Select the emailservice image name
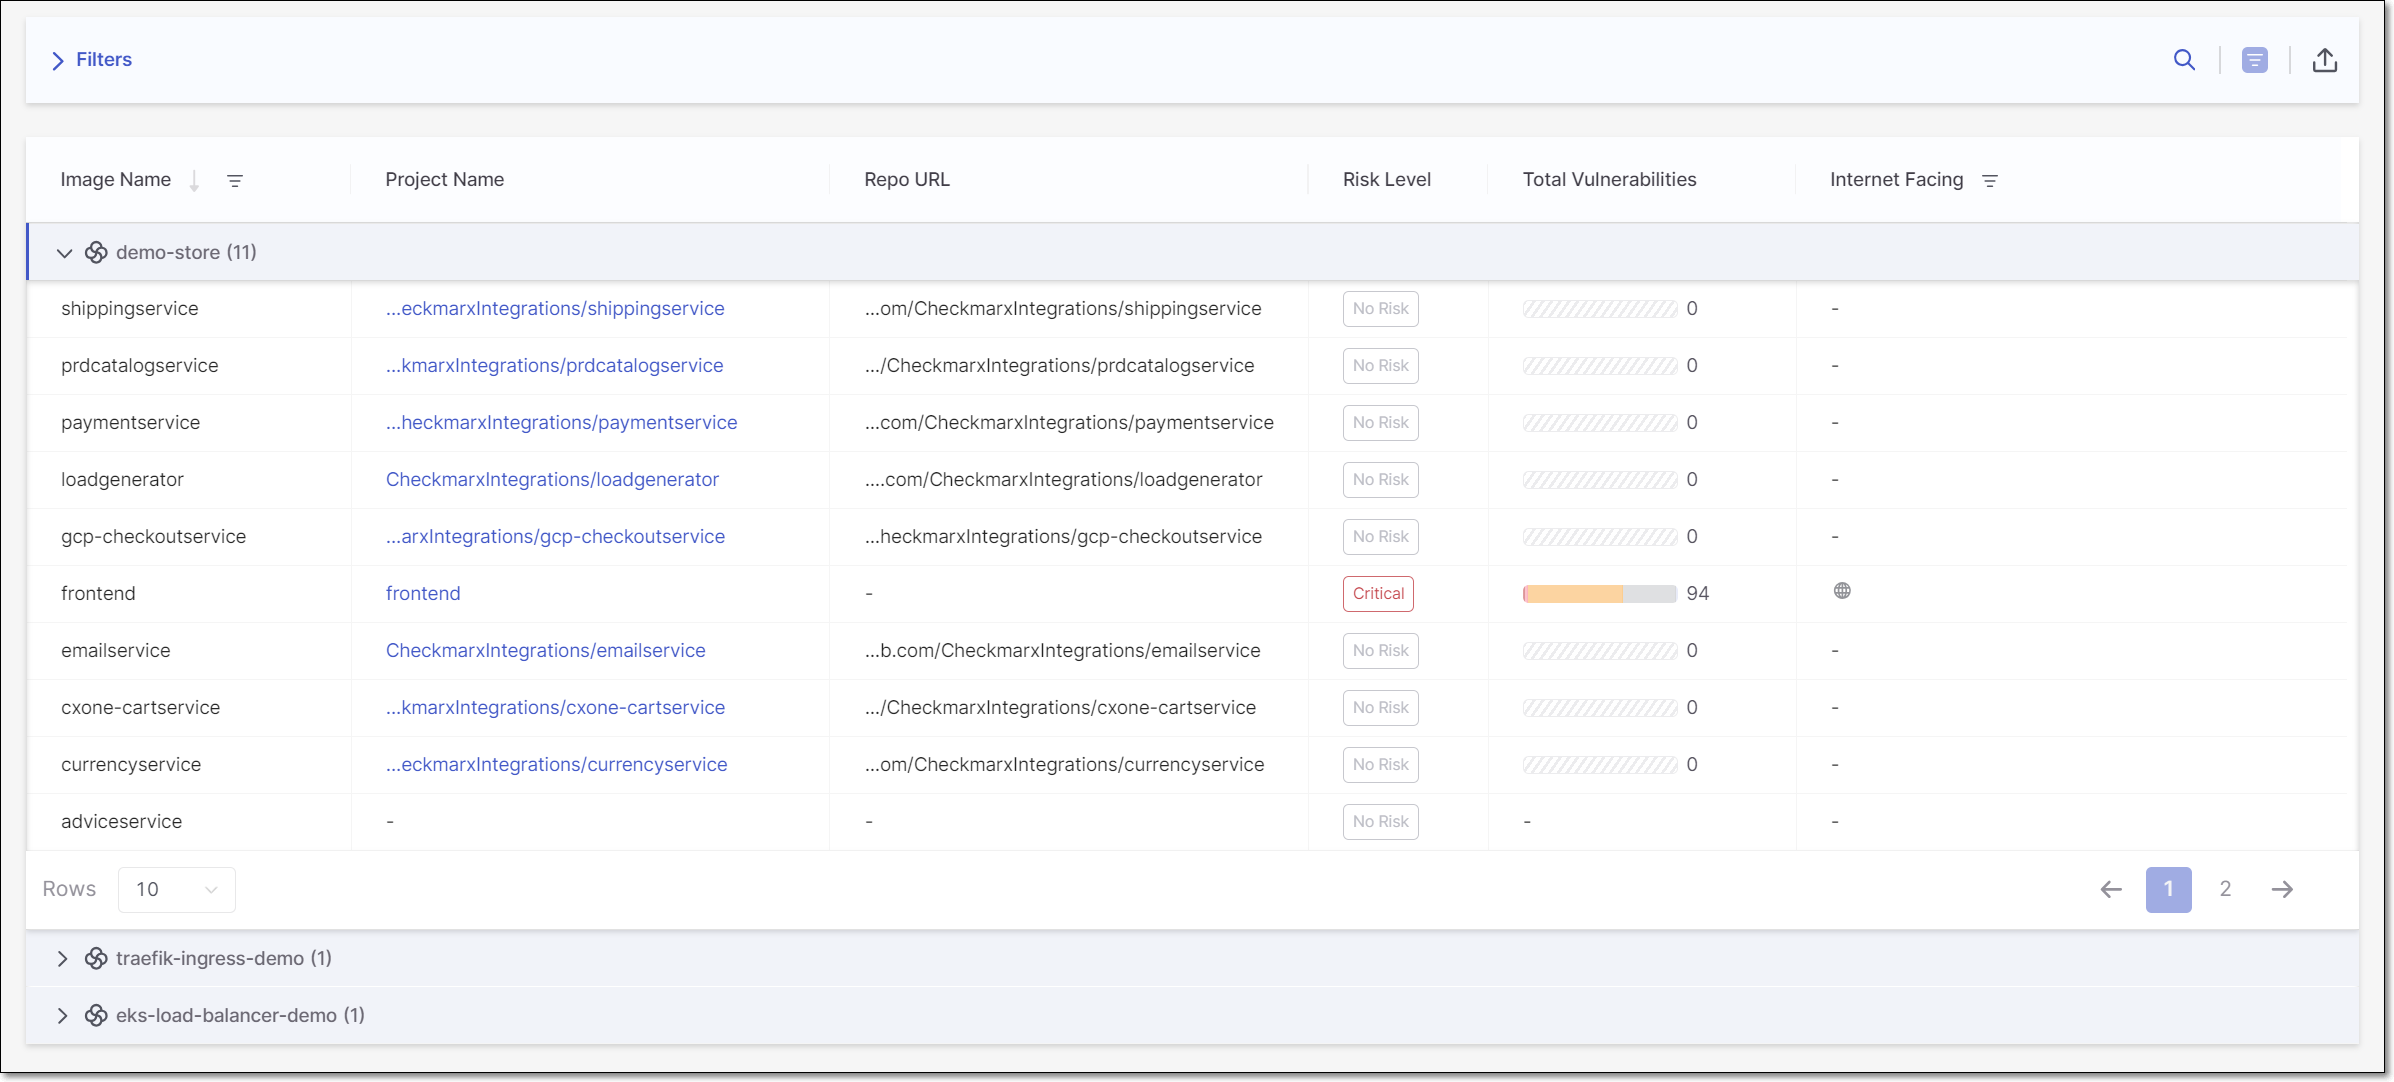2394x1082 pixels. pos(115,651)
